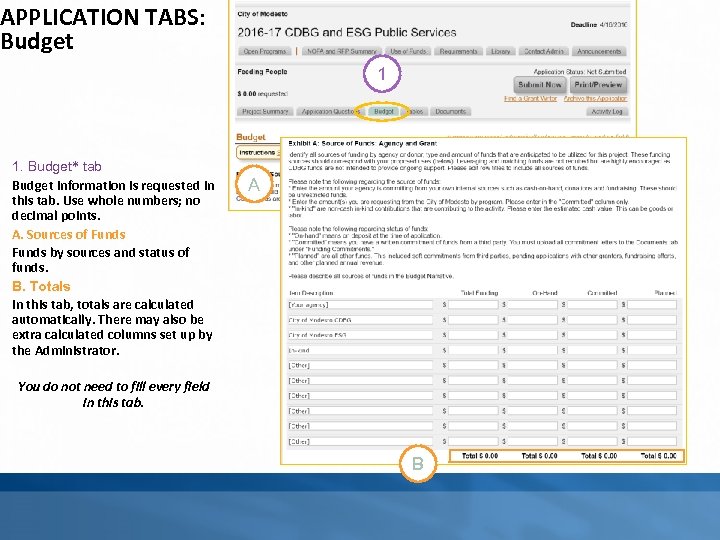Click the City of Modesto CDBG description field
Screen dimensions: 720x540
pyautogui.click(x=360, y=320)
